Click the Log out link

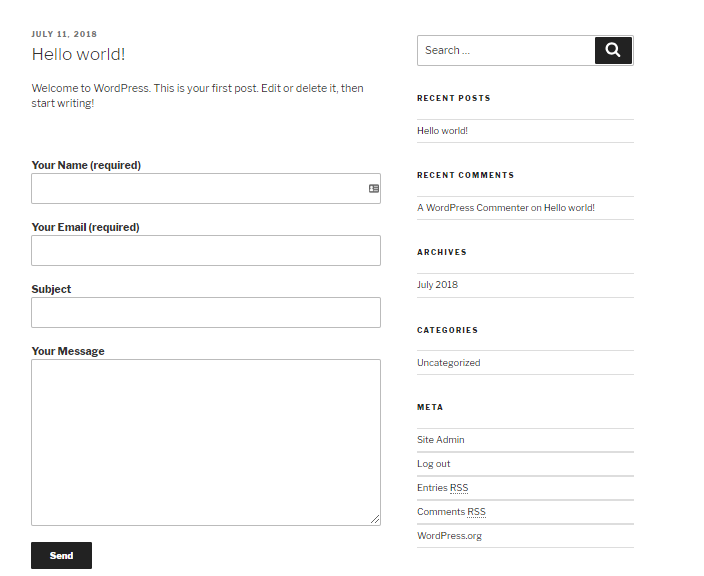(x=433, y=464)
